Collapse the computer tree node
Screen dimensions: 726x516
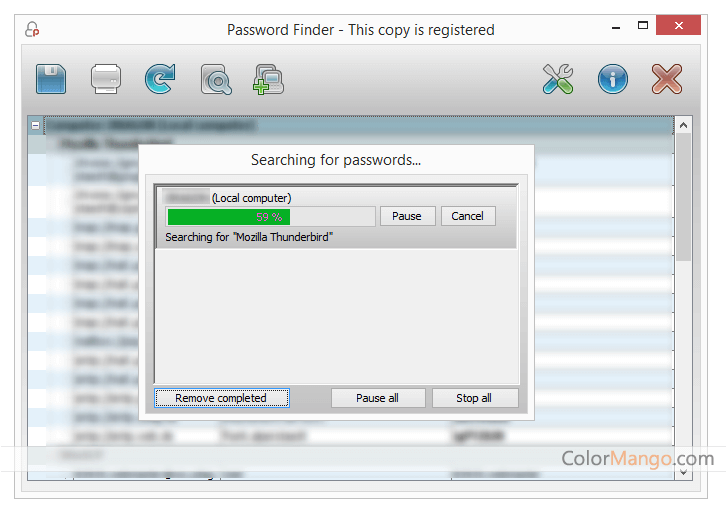tap(35, 126)
